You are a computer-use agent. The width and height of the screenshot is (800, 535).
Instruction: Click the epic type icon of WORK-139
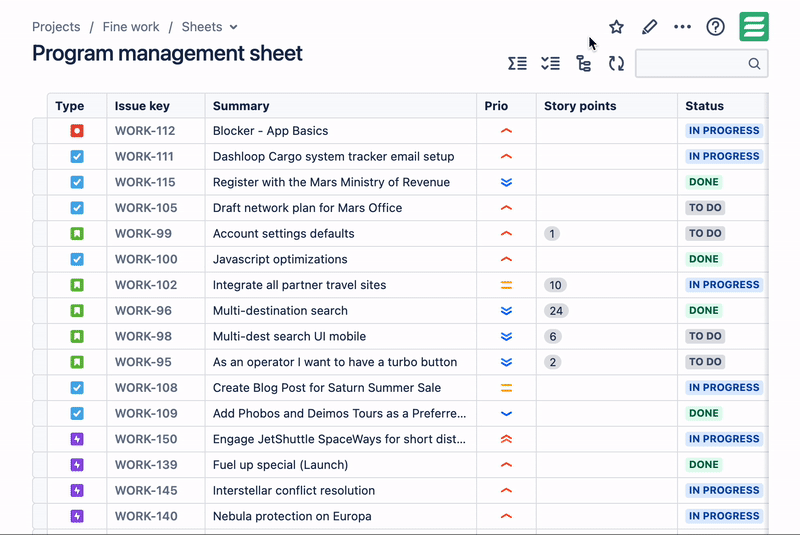77,465
